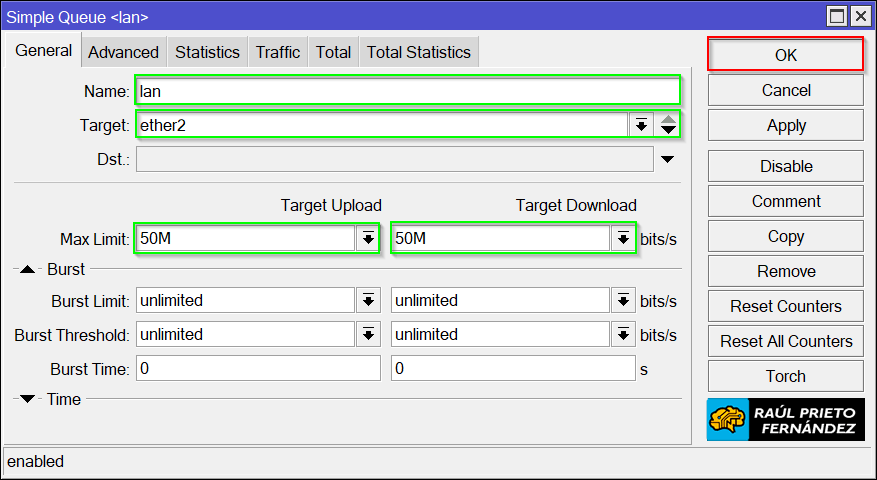877x480 pixels.
Task: Launch Torch for this queue
Action: 785,376
